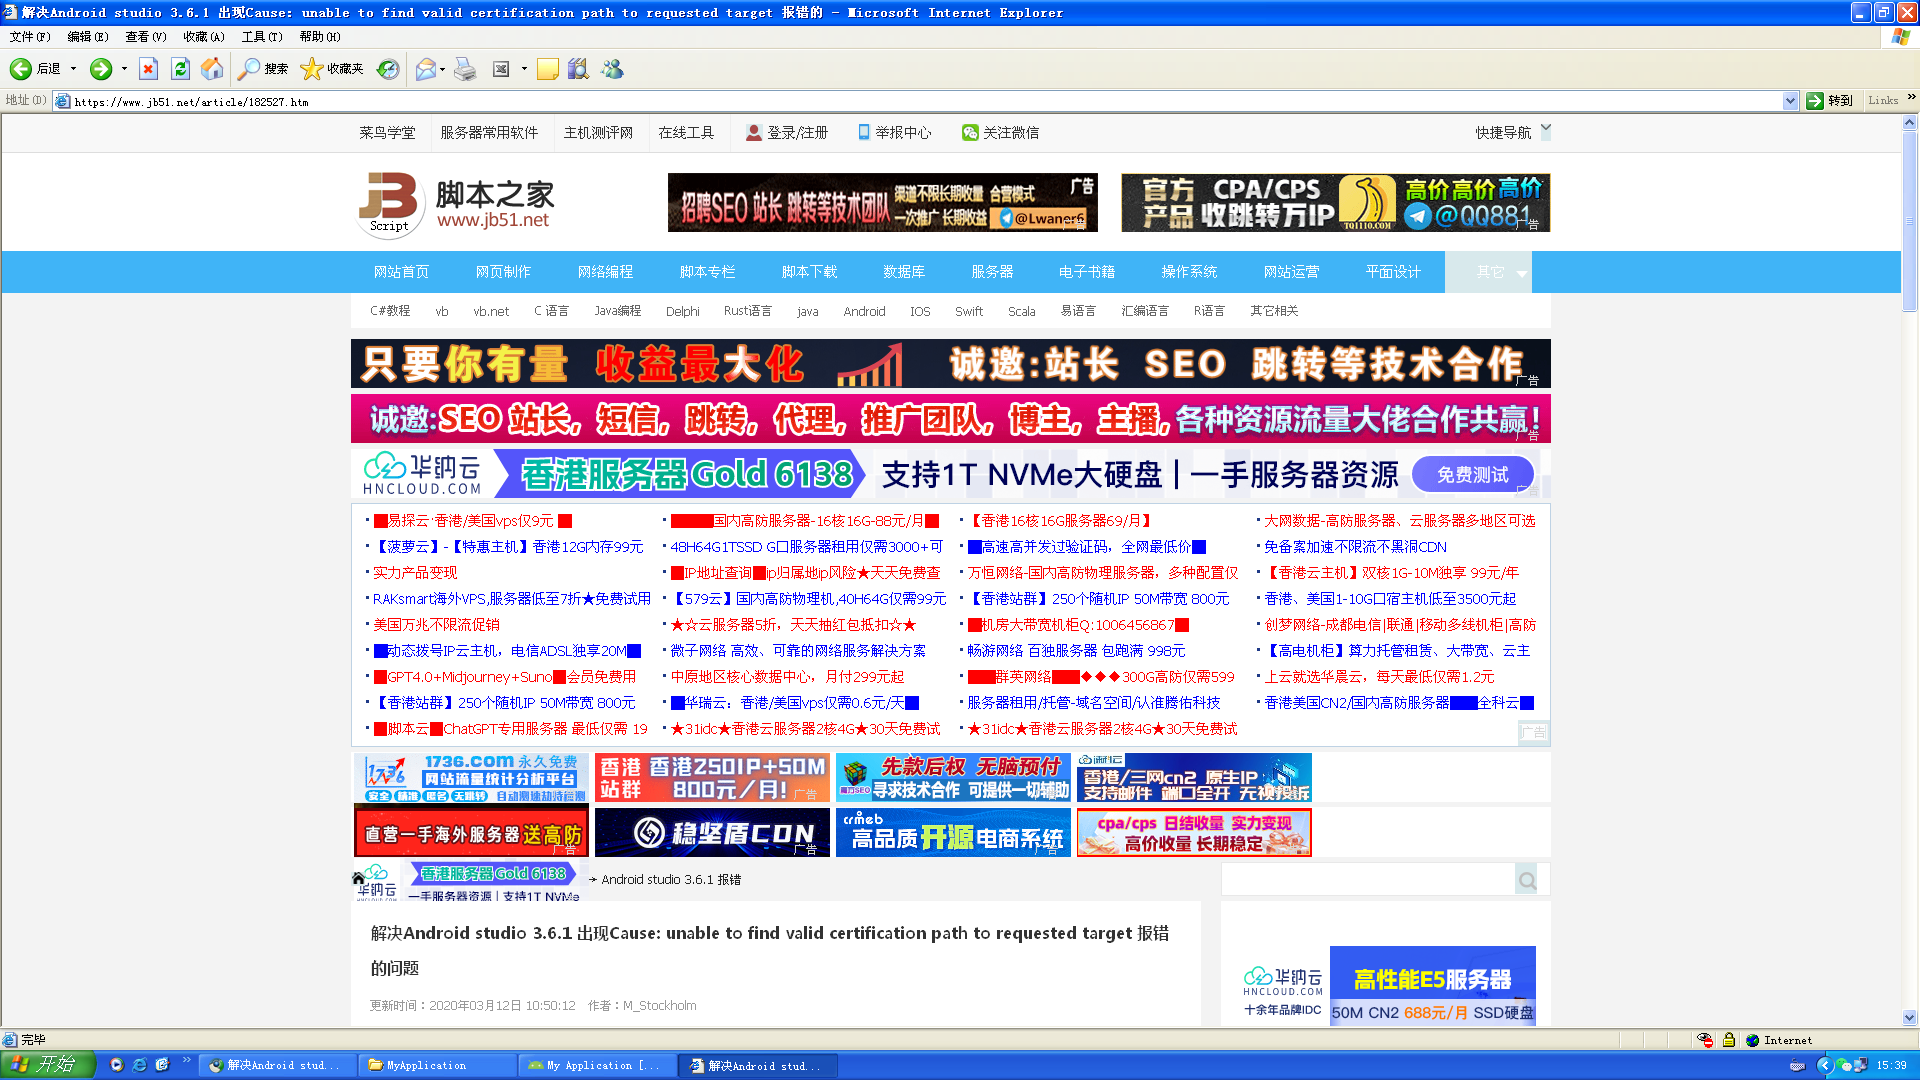Go to the 数据库 nav tab
The width and height of the screenshot is (1920, 1080).
(904, 272)
